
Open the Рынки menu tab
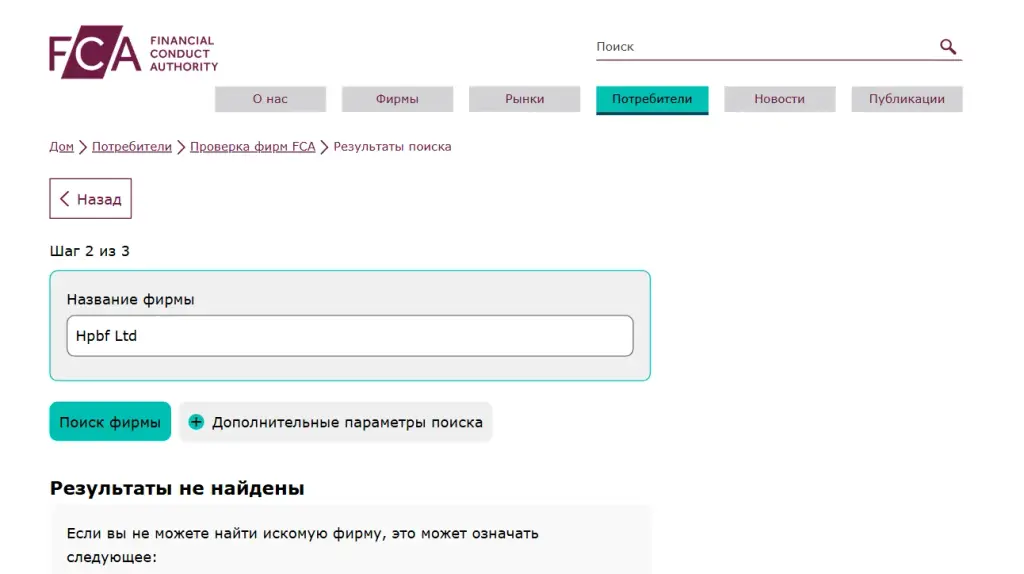point(524,99)
